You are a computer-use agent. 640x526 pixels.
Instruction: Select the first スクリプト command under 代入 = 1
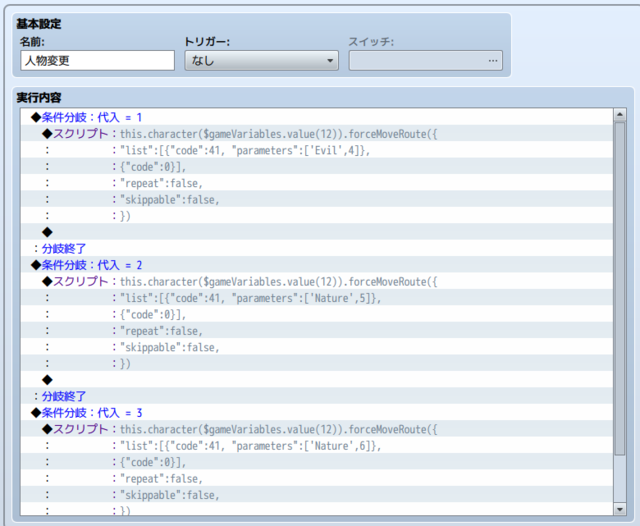317,134
